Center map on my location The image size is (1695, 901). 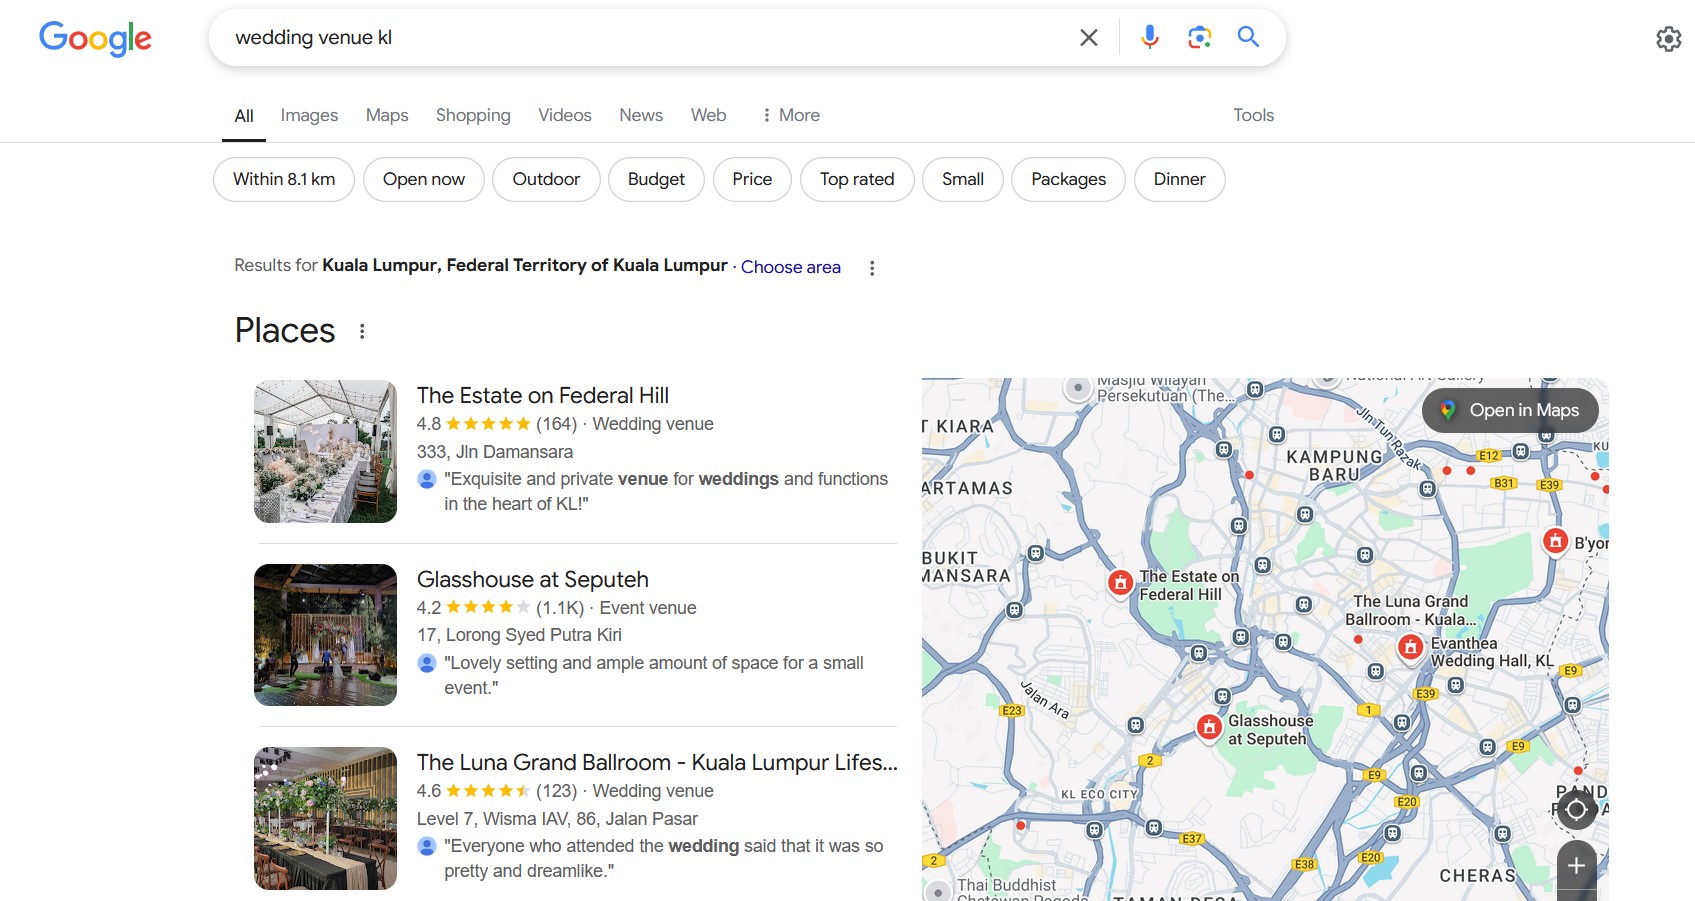point(1576,809)
